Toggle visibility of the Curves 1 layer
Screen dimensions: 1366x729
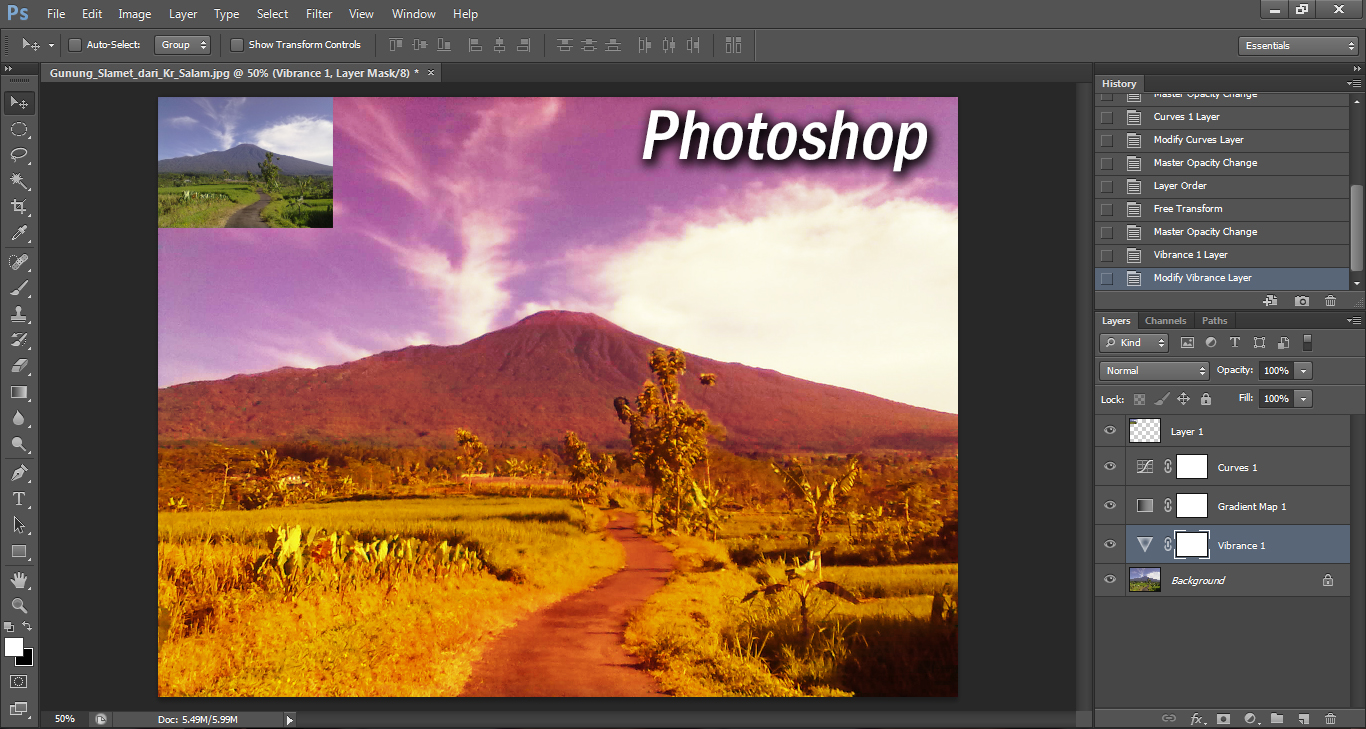click(1109, 466)
